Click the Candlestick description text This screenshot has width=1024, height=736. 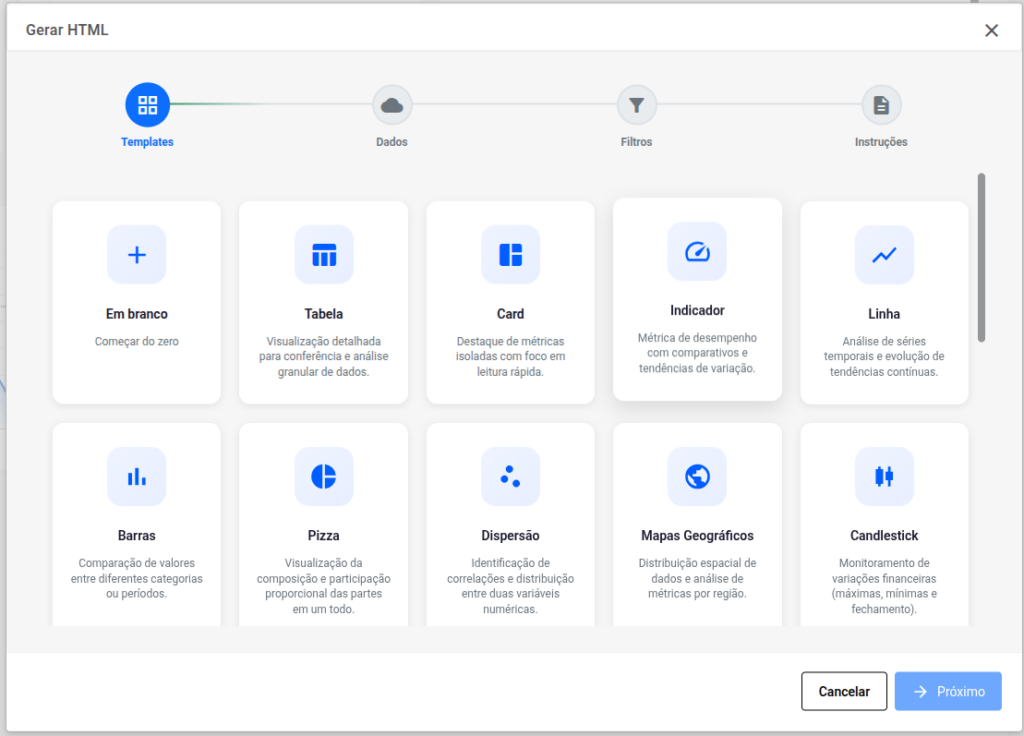(884, 585)
